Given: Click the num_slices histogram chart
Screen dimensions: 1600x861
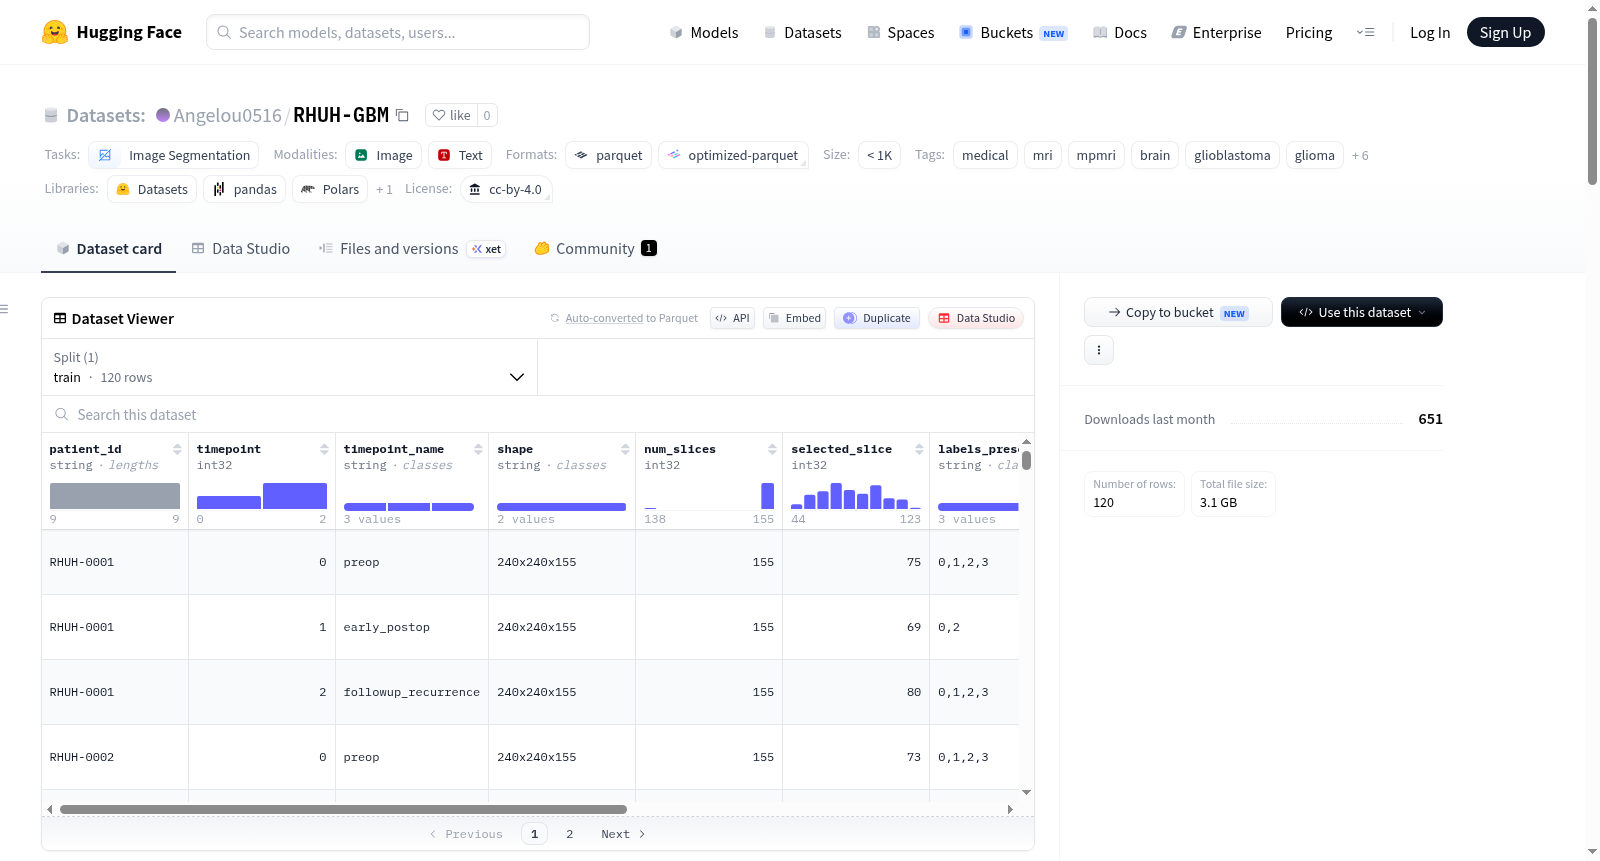Looking at the screenshot, I should click(x=709, y=496).
